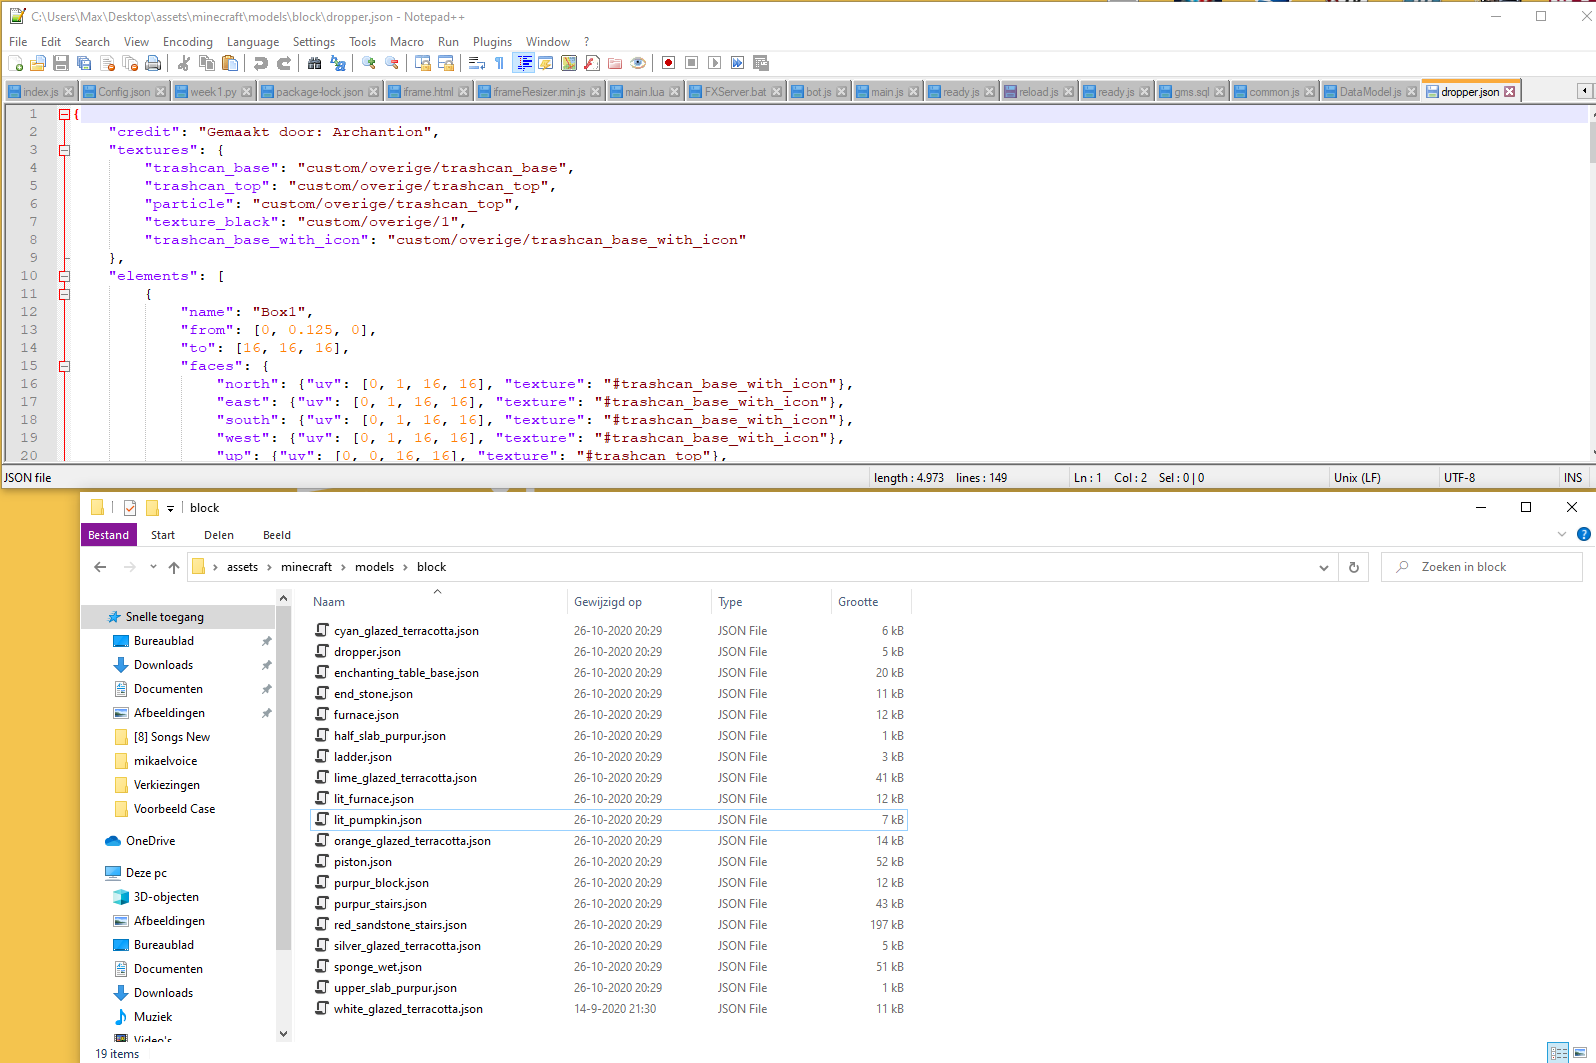This screenshot has height=1063, width=1596.
Task: Click the Cut scissors icon
Action: [184, 63]
